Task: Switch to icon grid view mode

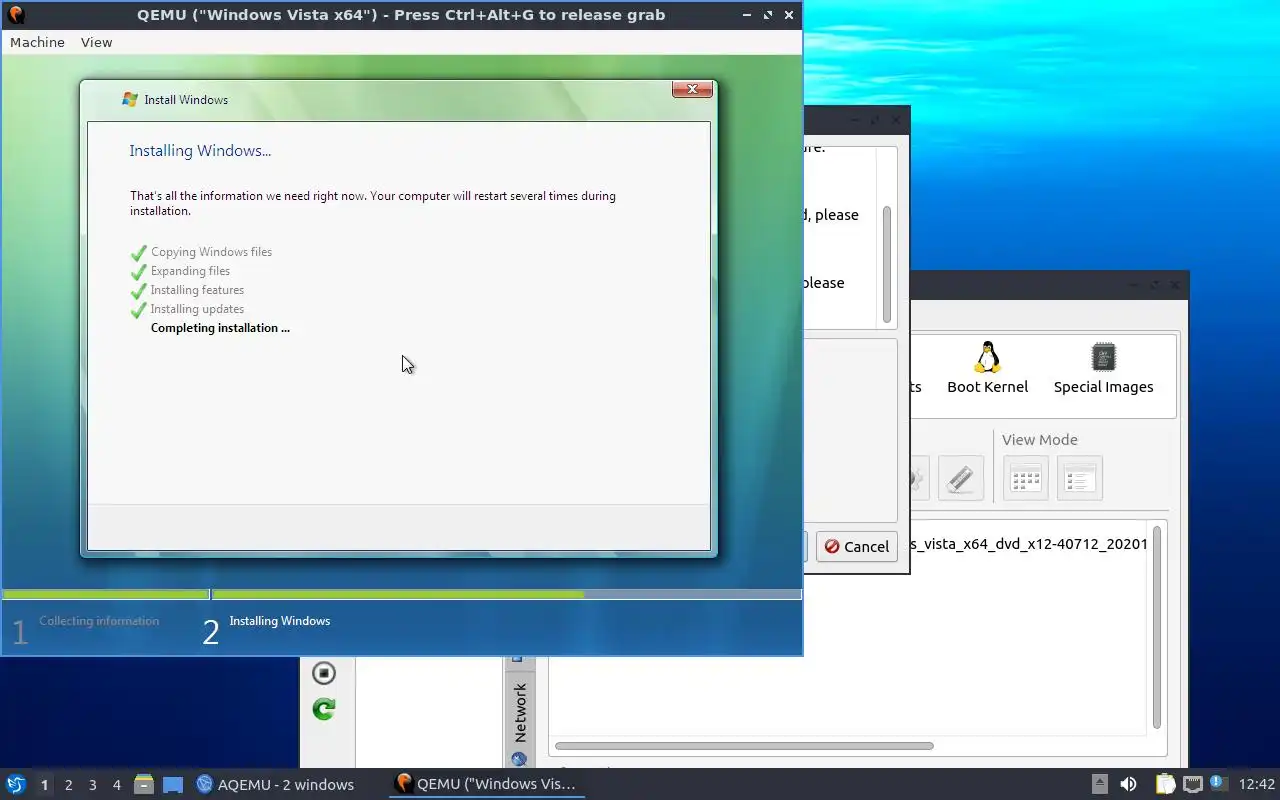Action: [x=1026, y=478]
